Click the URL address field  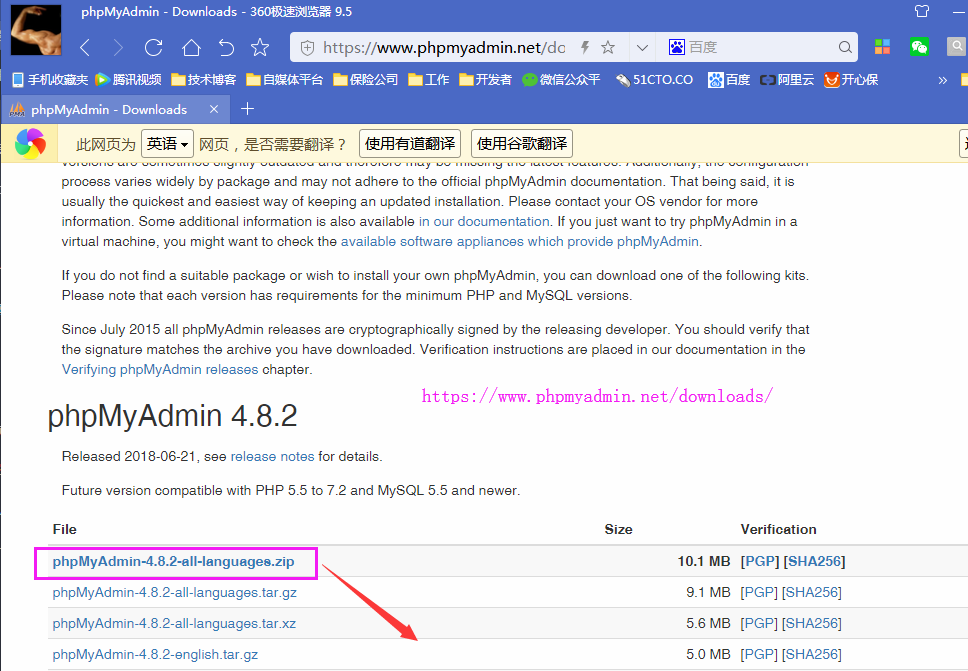[444, 48]
